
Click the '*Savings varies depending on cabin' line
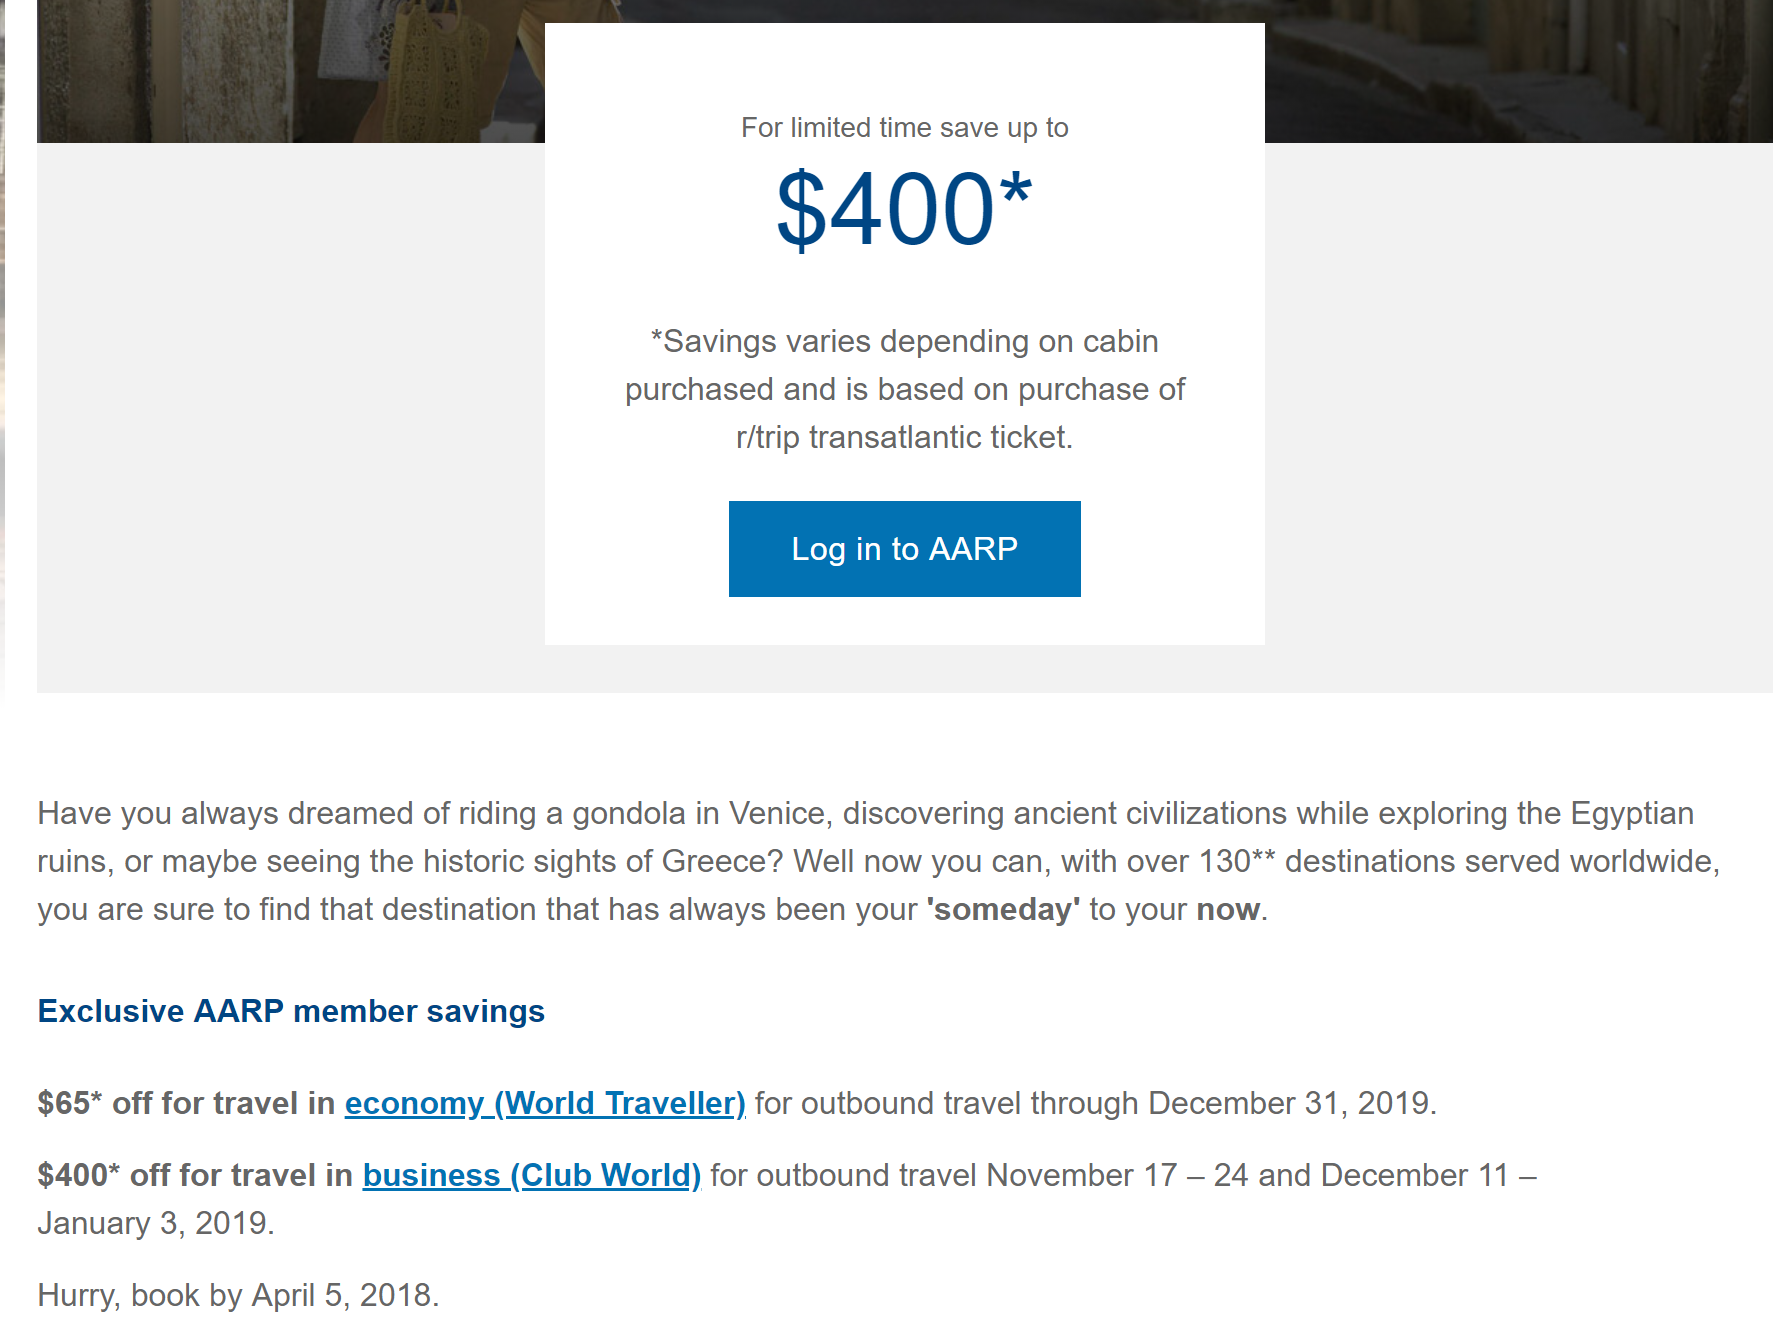tap(904, 341)
